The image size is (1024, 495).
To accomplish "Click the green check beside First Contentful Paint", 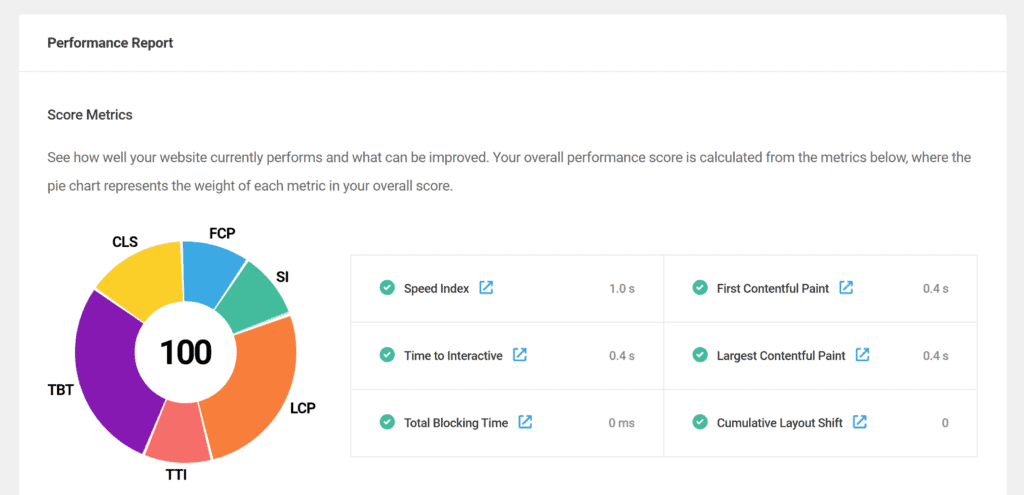I will click(x=700, y=288).
